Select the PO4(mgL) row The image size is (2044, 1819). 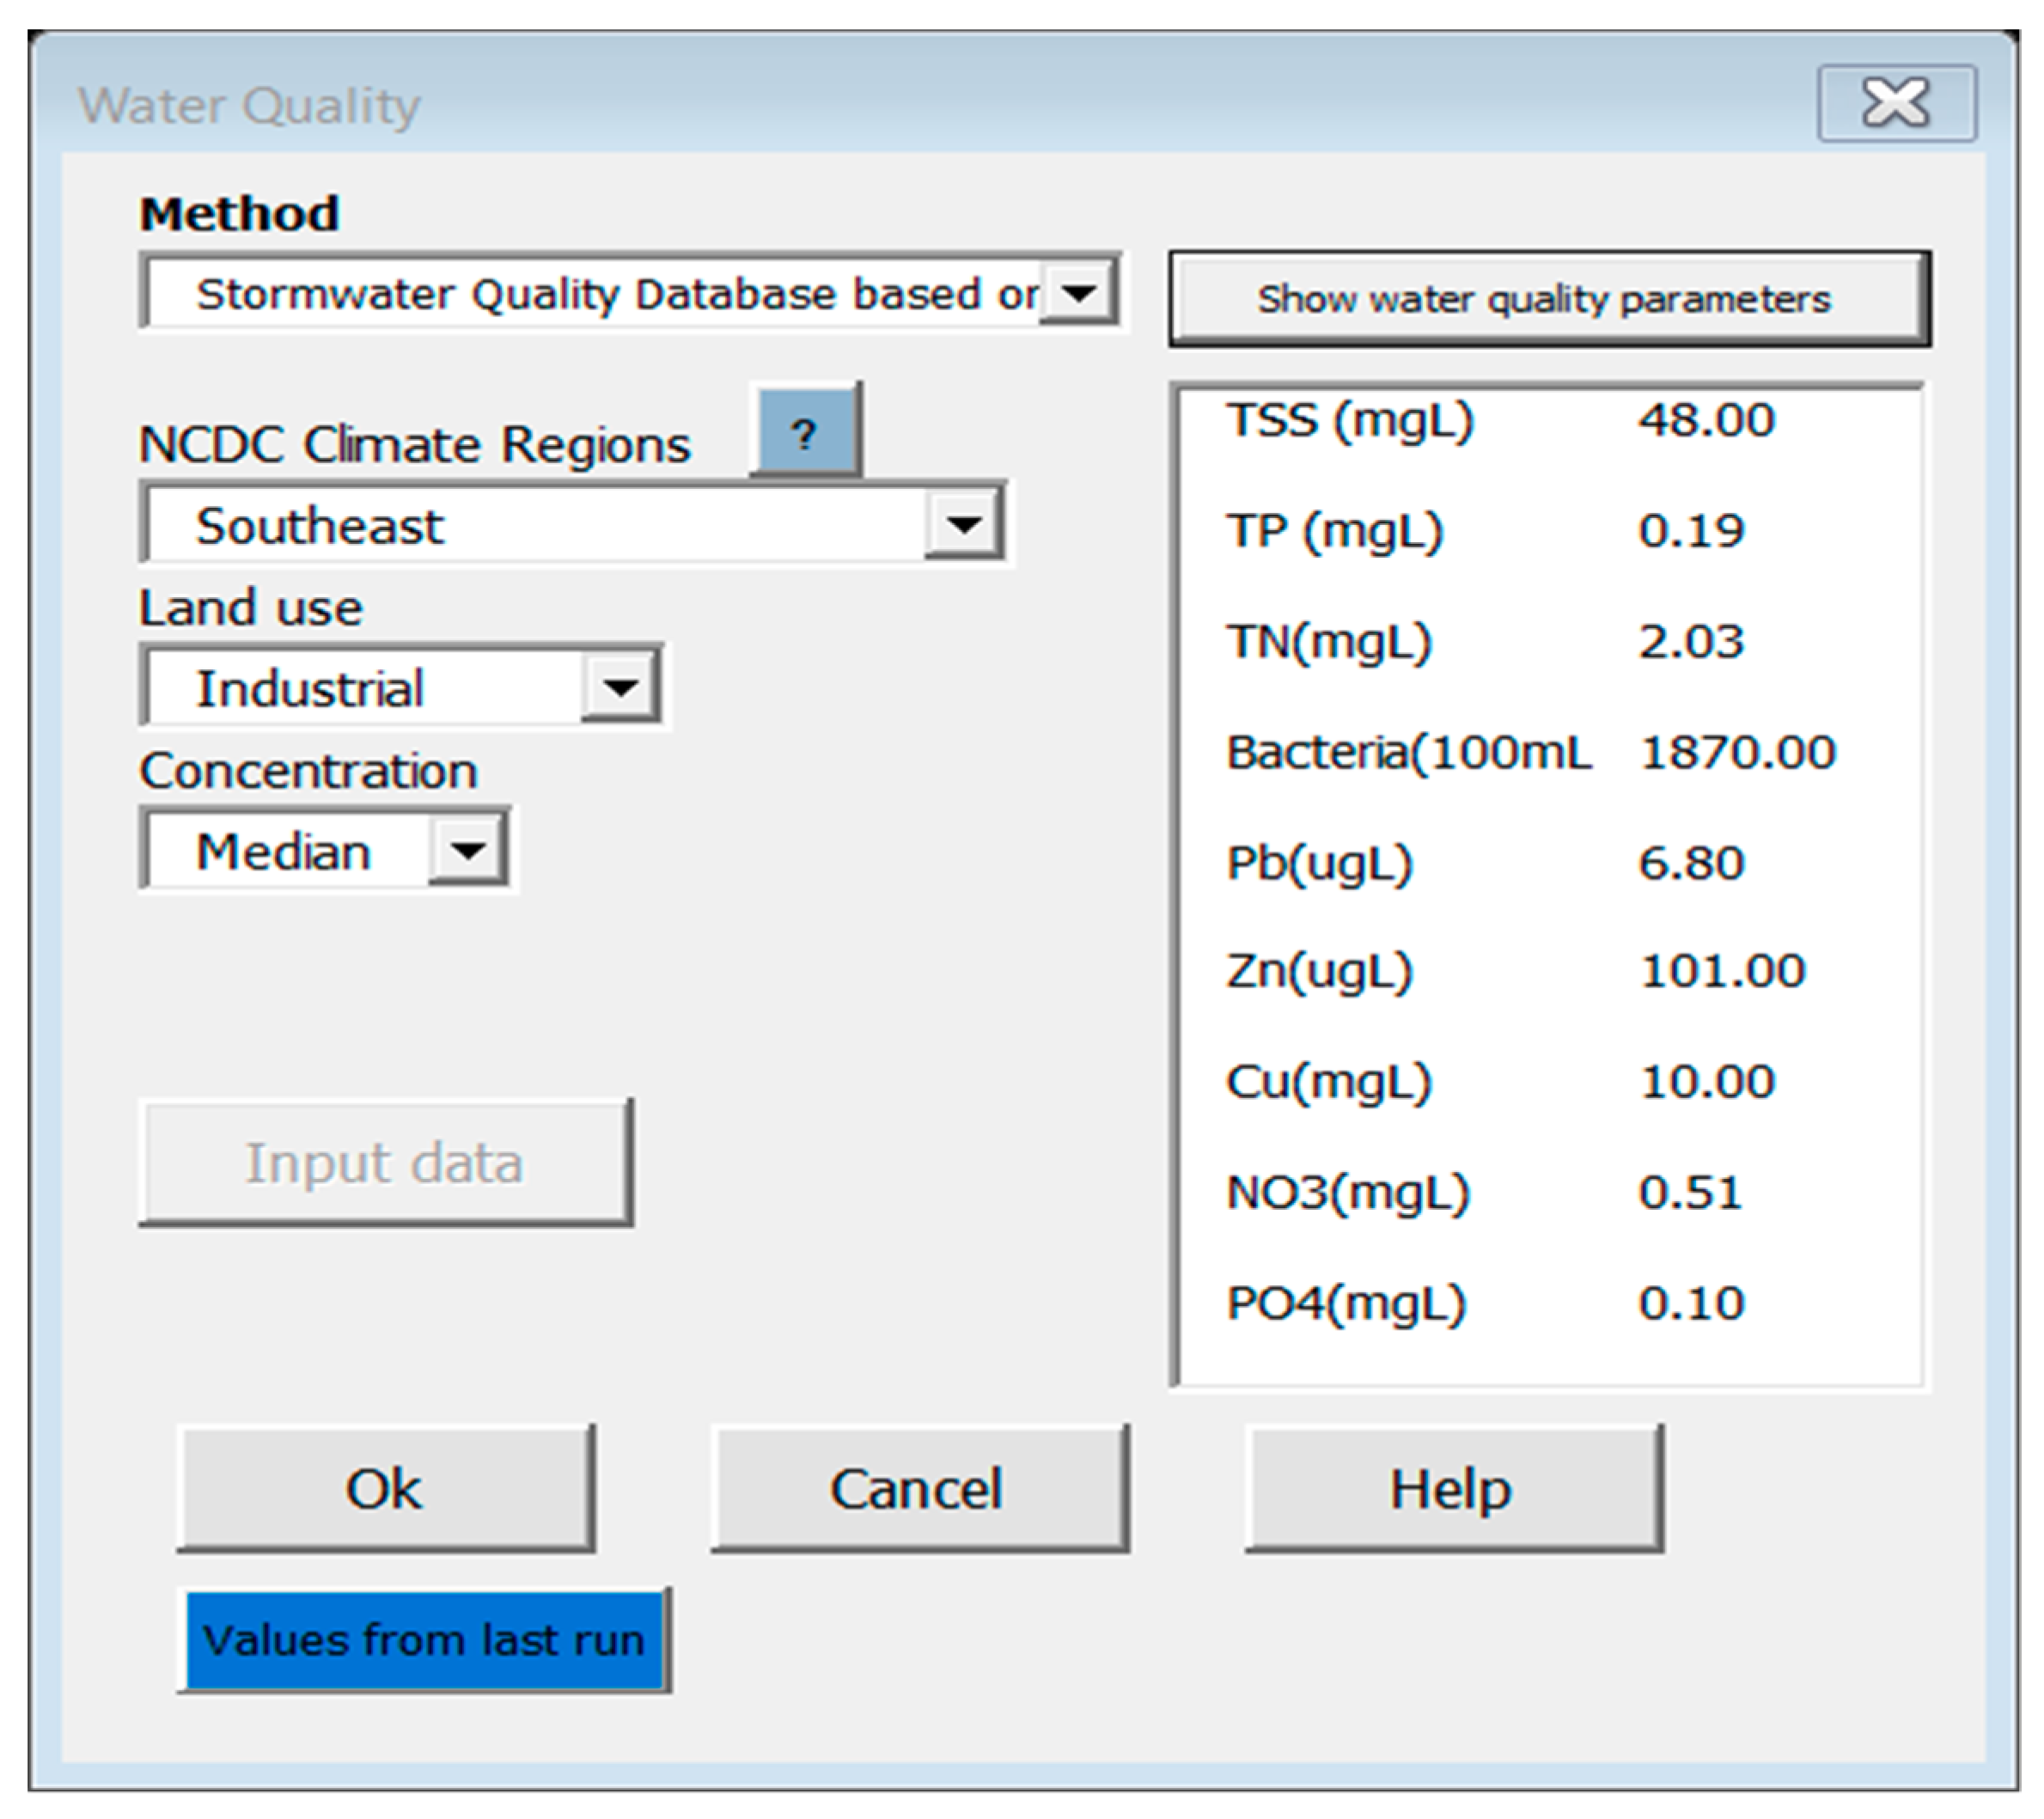tap(1500, 1303)
